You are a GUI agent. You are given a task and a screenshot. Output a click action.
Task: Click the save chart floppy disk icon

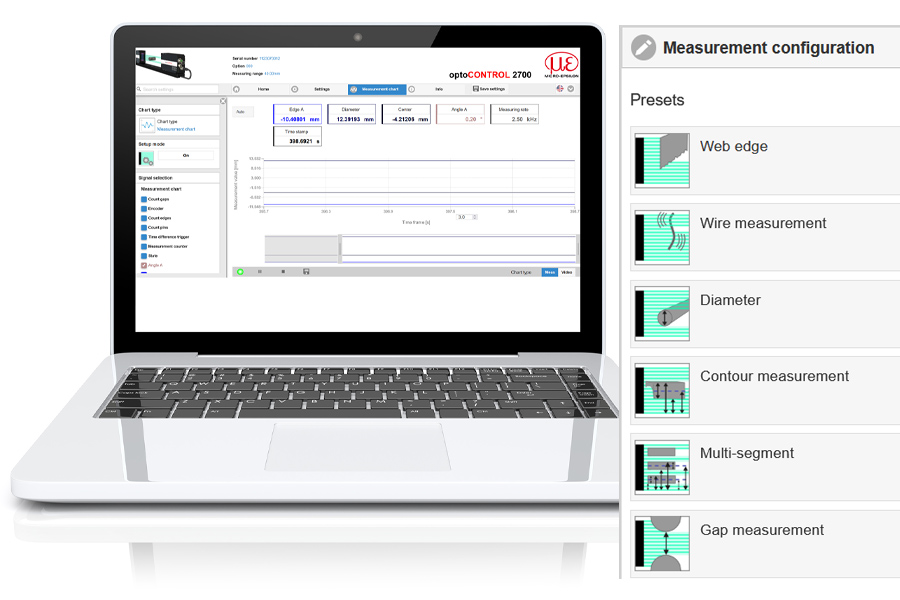click(x=306, y=271)
